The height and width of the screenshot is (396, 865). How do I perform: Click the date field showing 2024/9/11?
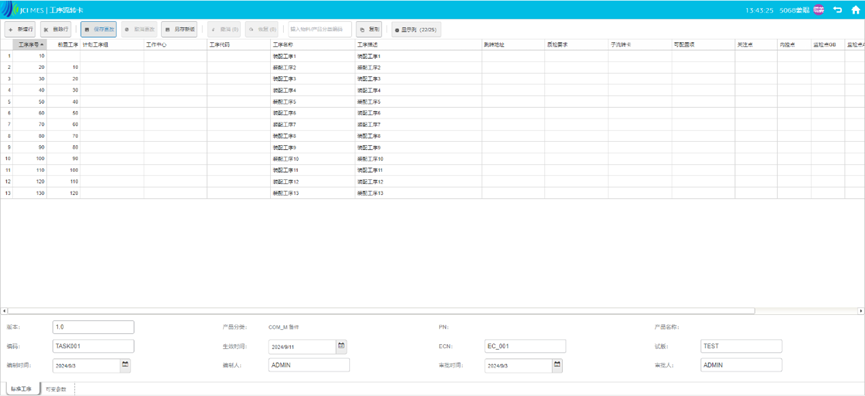point(302,347)
